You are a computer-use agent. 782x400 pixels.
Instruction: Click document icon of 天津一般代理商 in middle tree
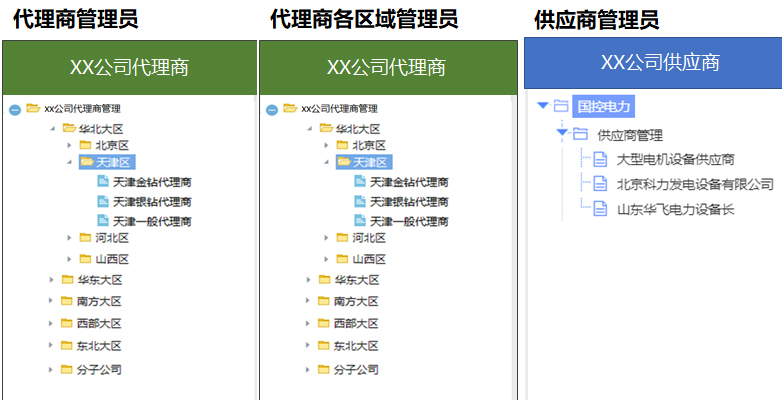pyautogui.click(x=360, y=220)
